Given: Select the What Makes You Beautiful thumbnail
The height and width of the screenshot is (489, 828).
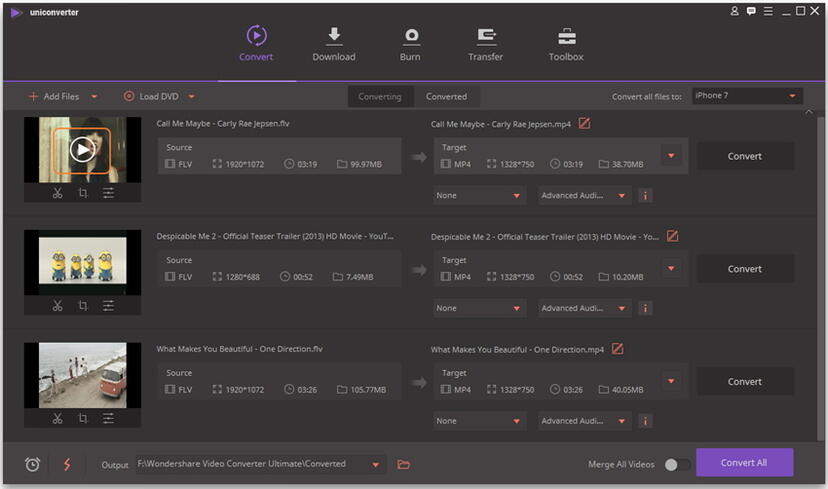Looking at the screenshot, I should pyautogui.click(x=82, y=375).
